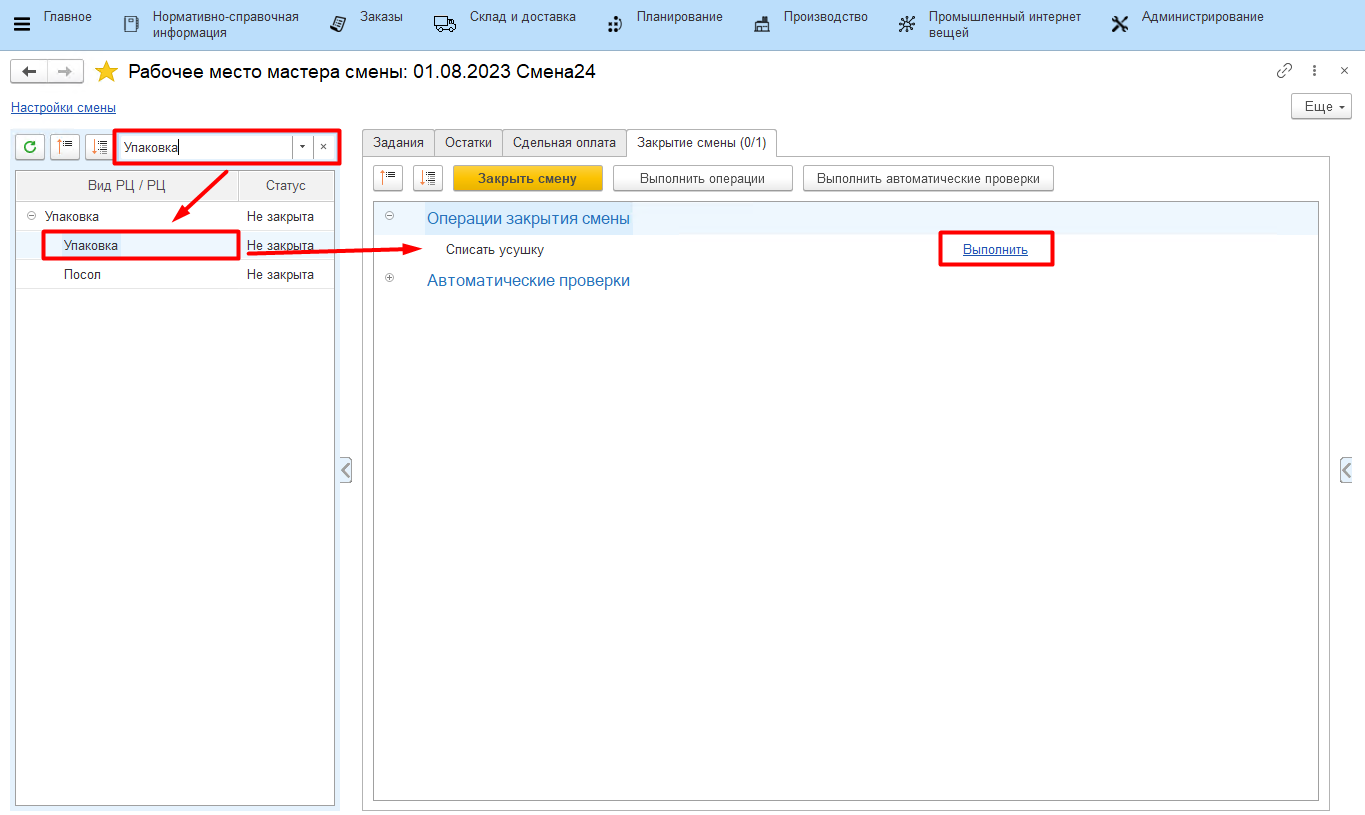The width and height of the screenshot is (1365, 815).
Task: Open the Настройки смены link
Action: click(63, 108)
